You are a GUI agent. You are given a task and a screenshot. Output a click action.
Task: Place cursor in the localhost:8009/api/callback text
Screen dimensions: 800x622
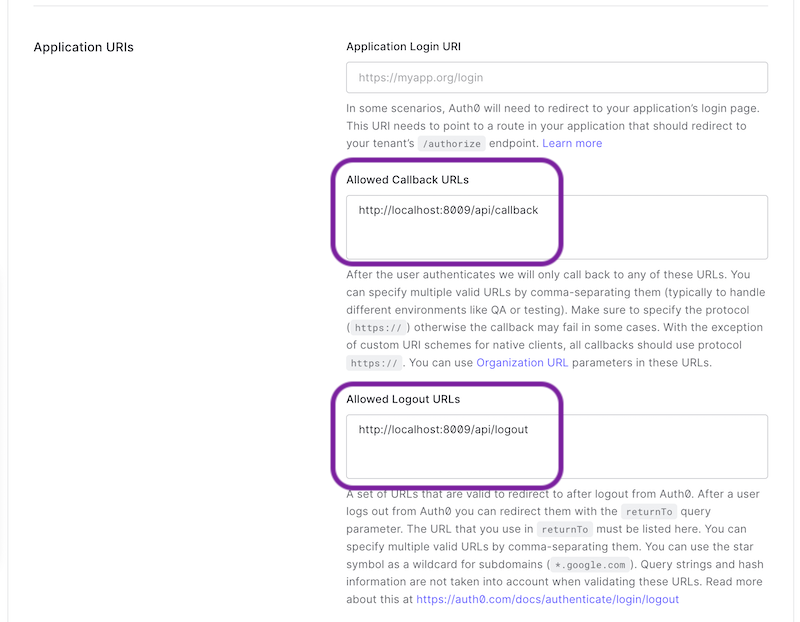click(x=448, y=210)
